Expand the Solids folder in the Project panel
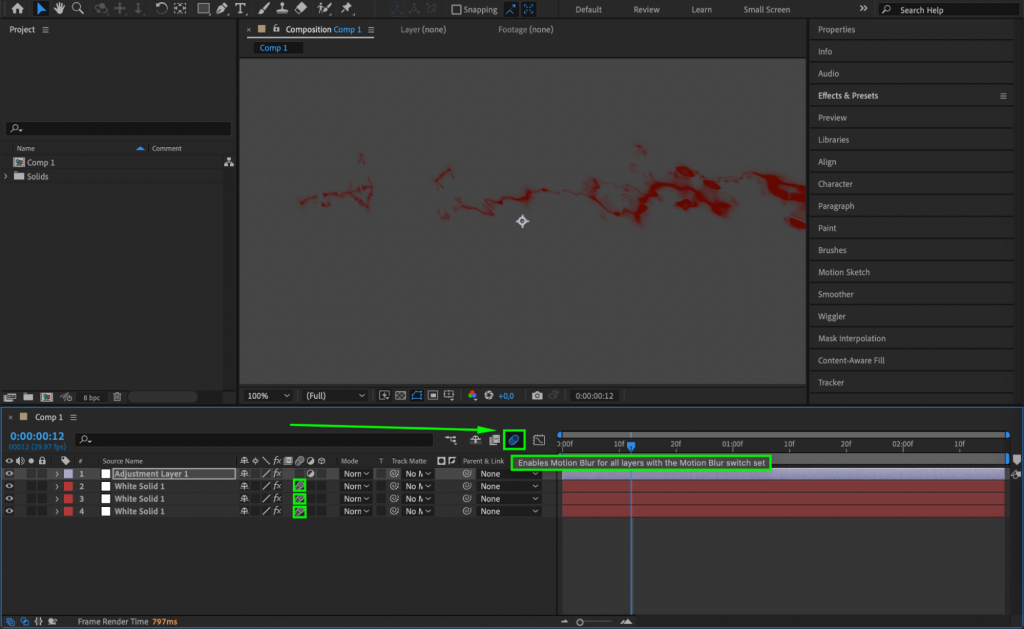The width and height of the screenshot is (1024, 629). [7, 176]
